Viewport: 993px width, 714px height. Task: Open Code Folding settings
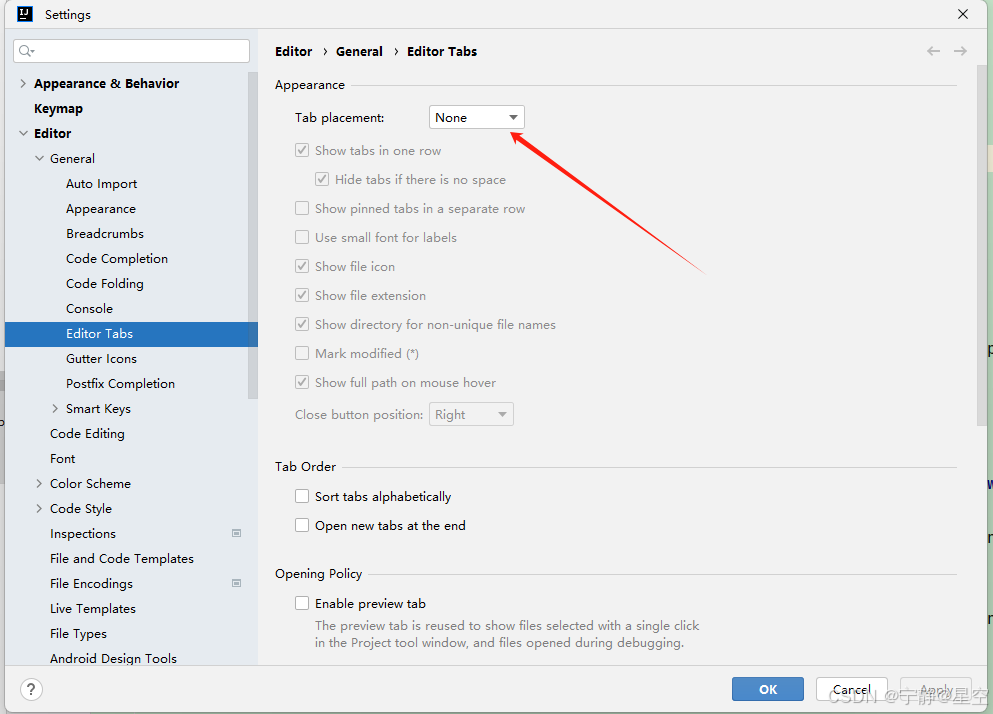coord(104,284)
